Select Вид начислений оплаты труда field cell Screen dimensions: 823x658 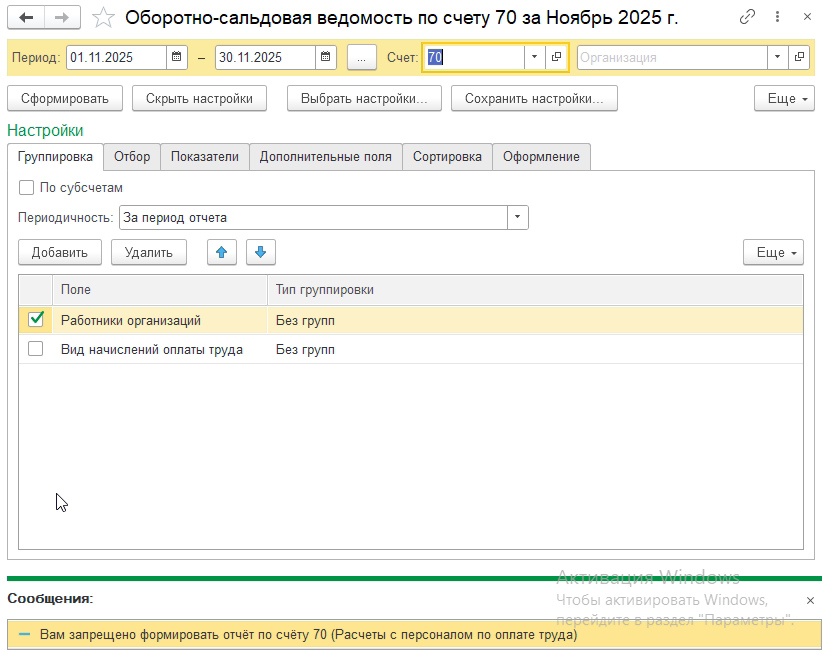(x=160, y=349)
